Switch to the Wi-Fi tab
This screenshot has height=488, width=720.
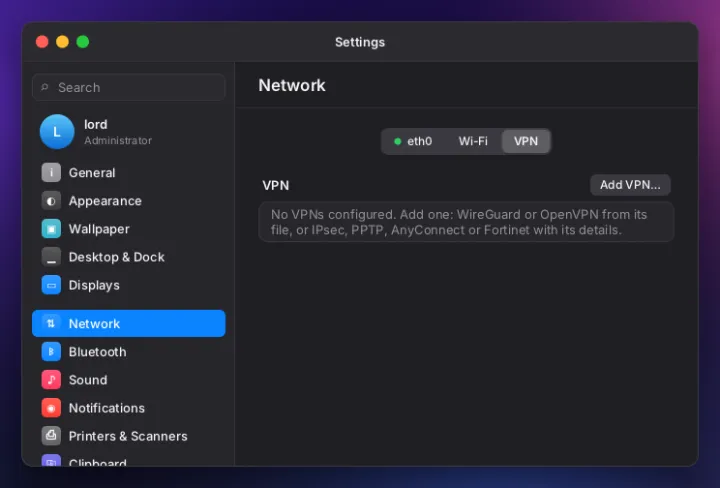pyautogui.click(x=473, y=141)
